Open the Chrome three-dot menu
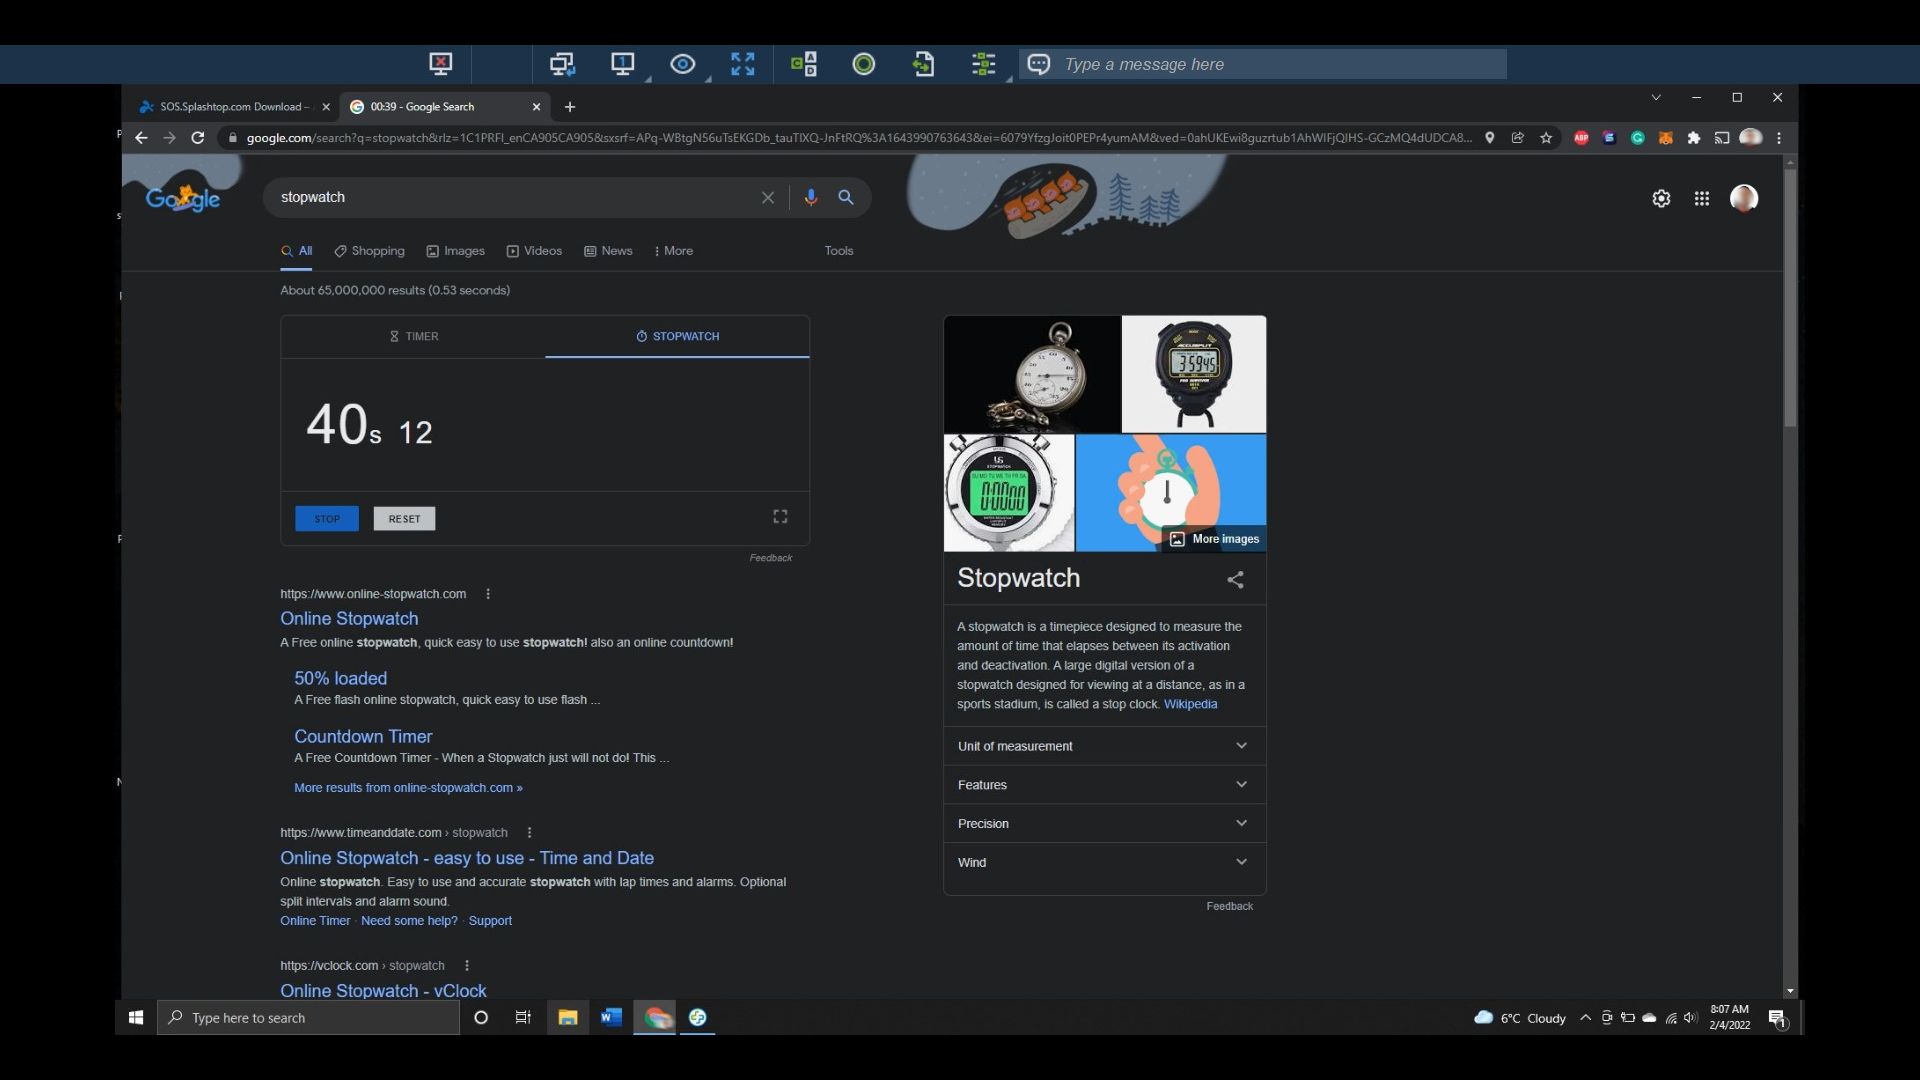Viewport: 1920px width, 1080px height. [1779, 138]
